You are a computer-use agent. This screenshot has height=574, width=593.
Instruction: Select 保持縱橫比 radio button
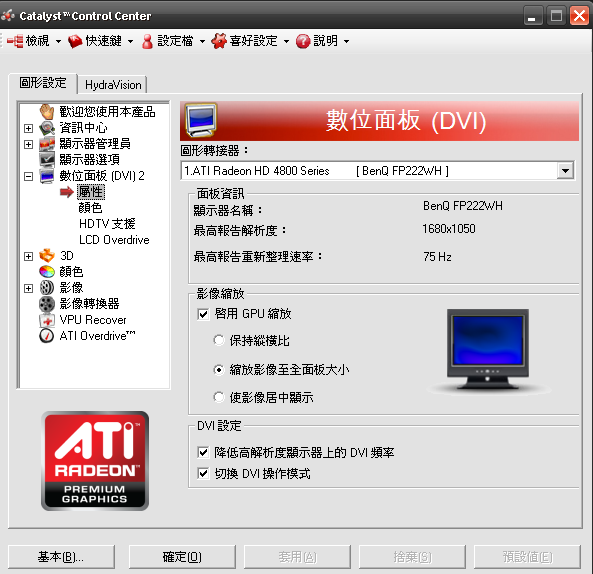click(x=219, y=340)
